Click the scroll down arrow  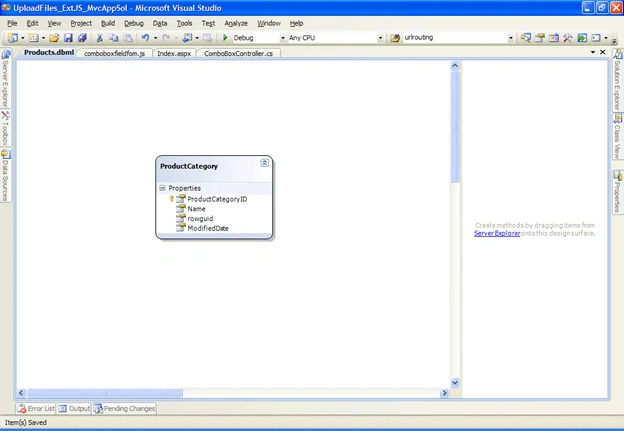pos(455,382)
